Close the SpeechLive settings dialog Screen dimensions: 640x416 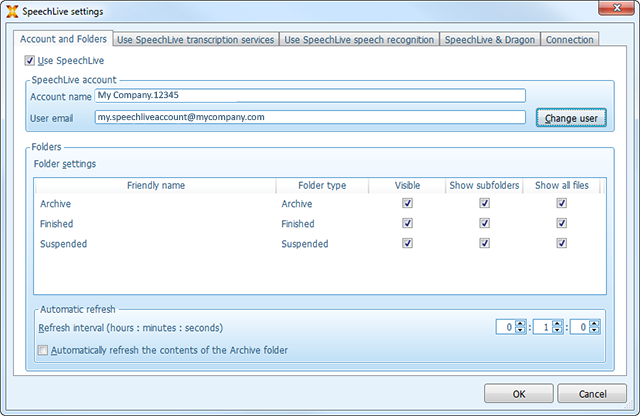tap(617, 8)
